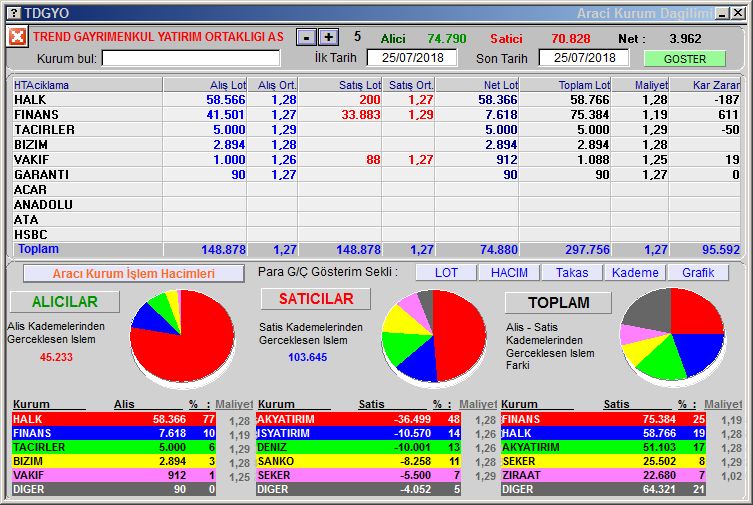Select pink SEKER row in sellers list
Image resolution: width=753 pixels, height=505 pixels.
[x=359, y=475]
